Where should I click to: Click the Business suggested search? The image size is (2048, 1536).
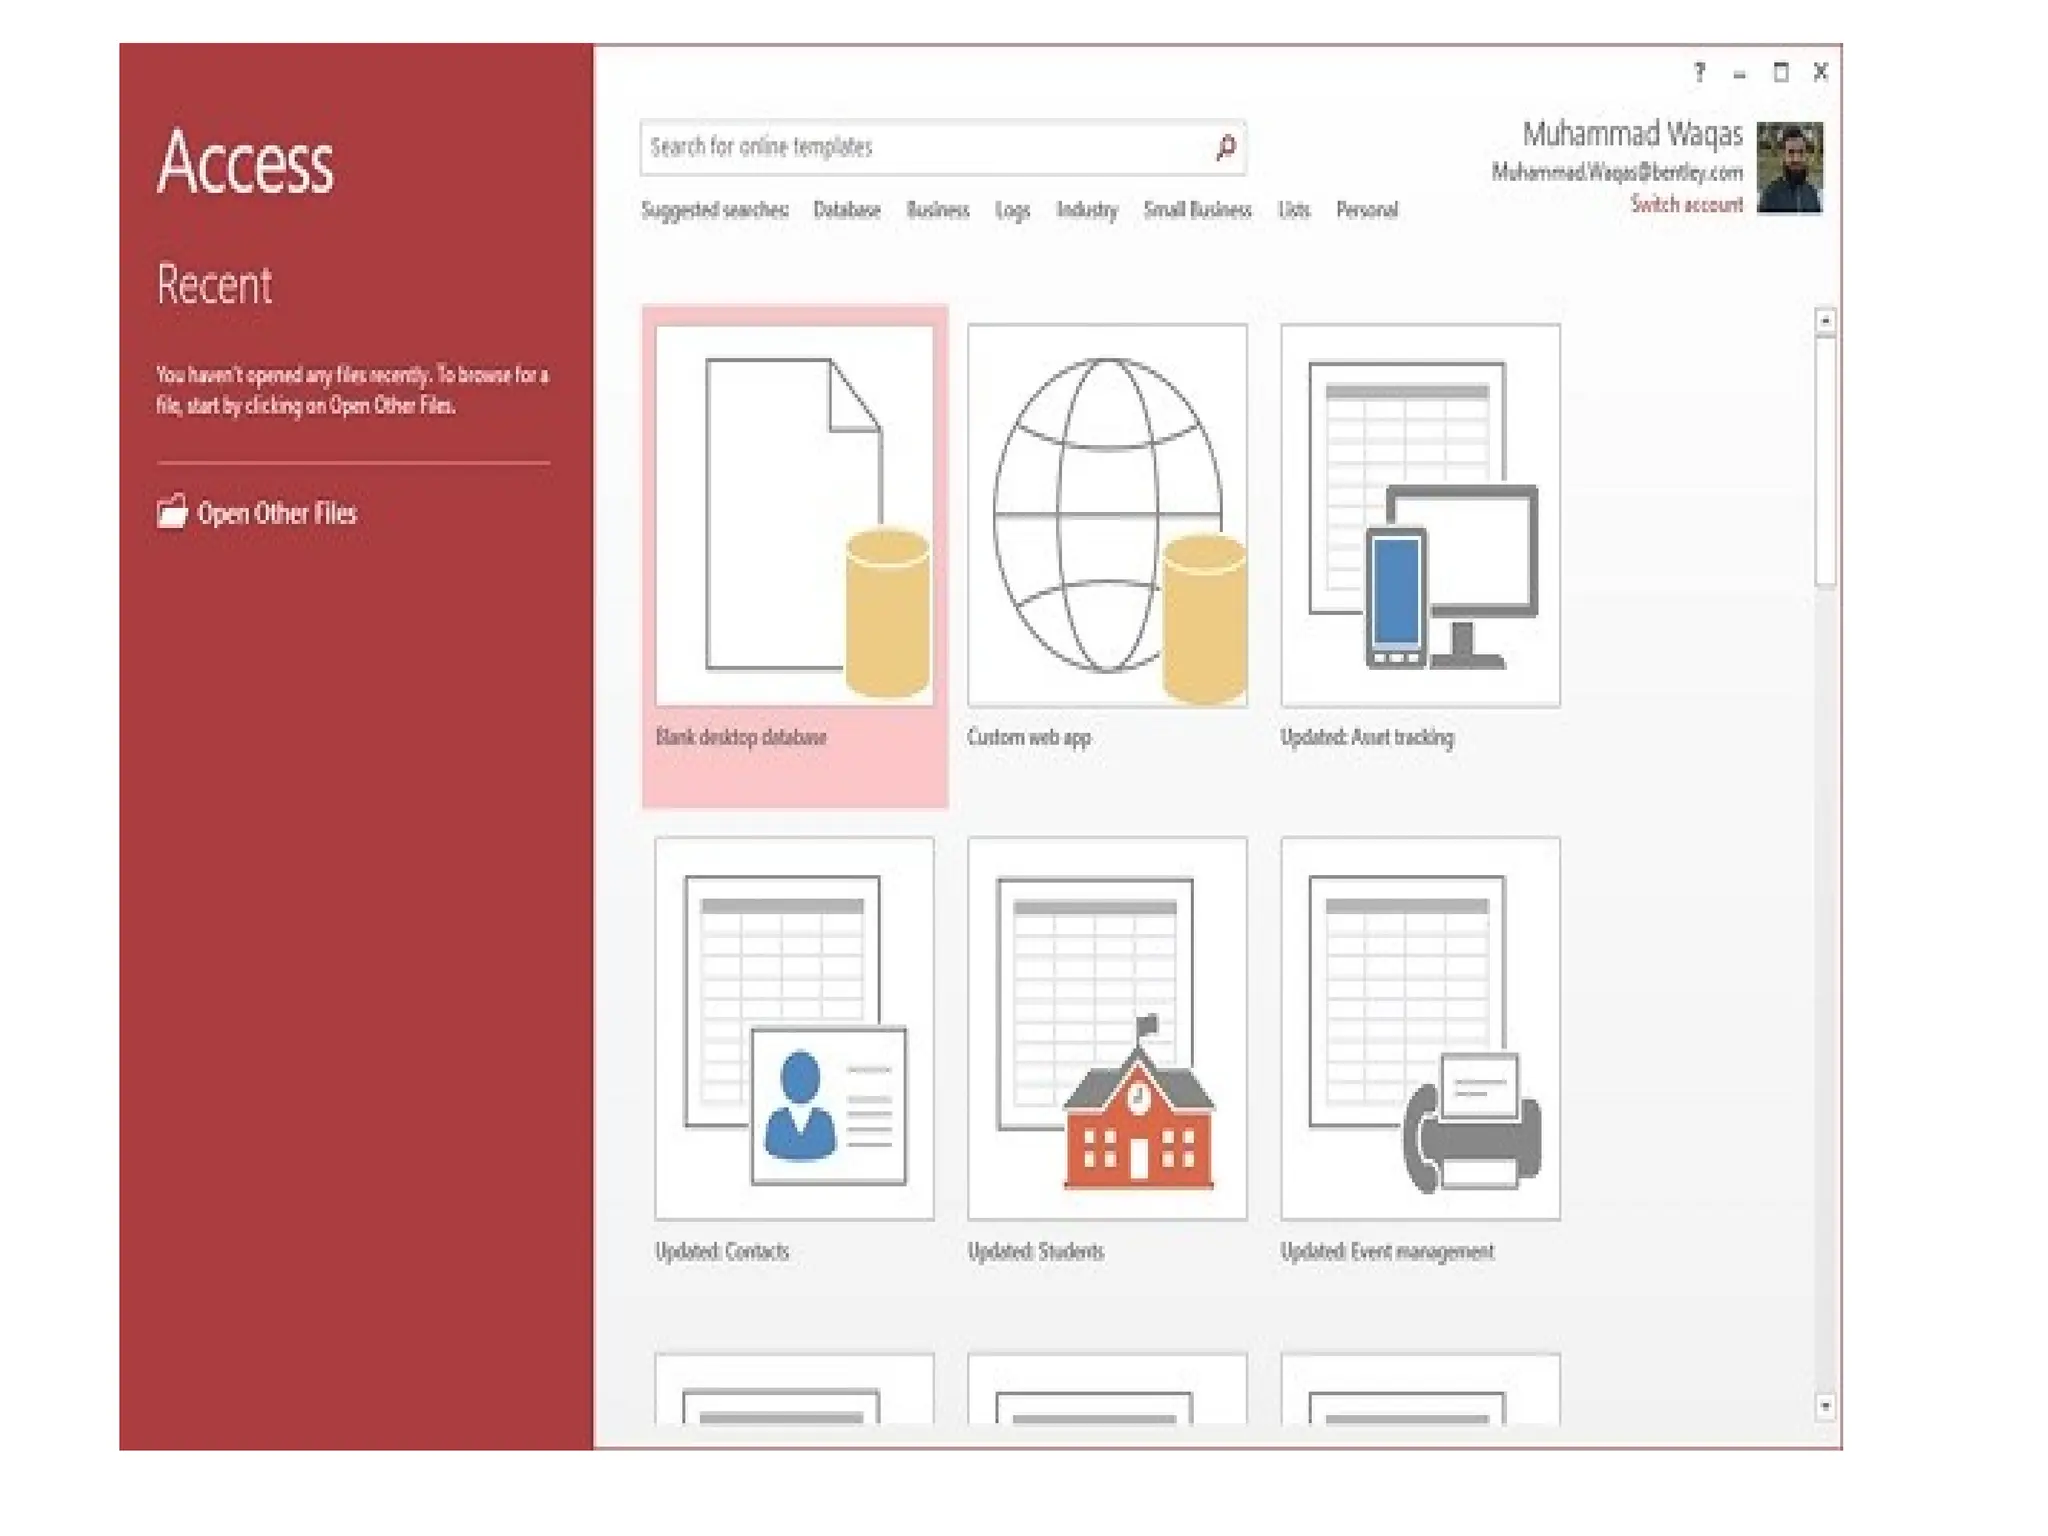(937, 210)
